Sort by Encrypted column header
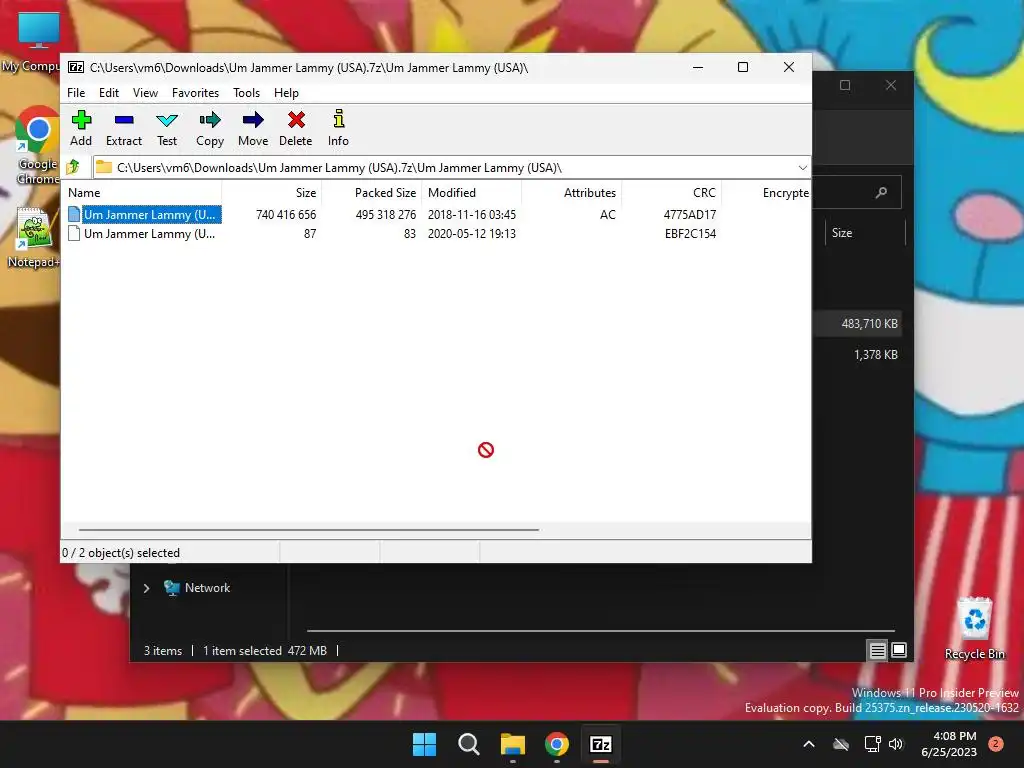1024x768 pixels. pos(766,193)
